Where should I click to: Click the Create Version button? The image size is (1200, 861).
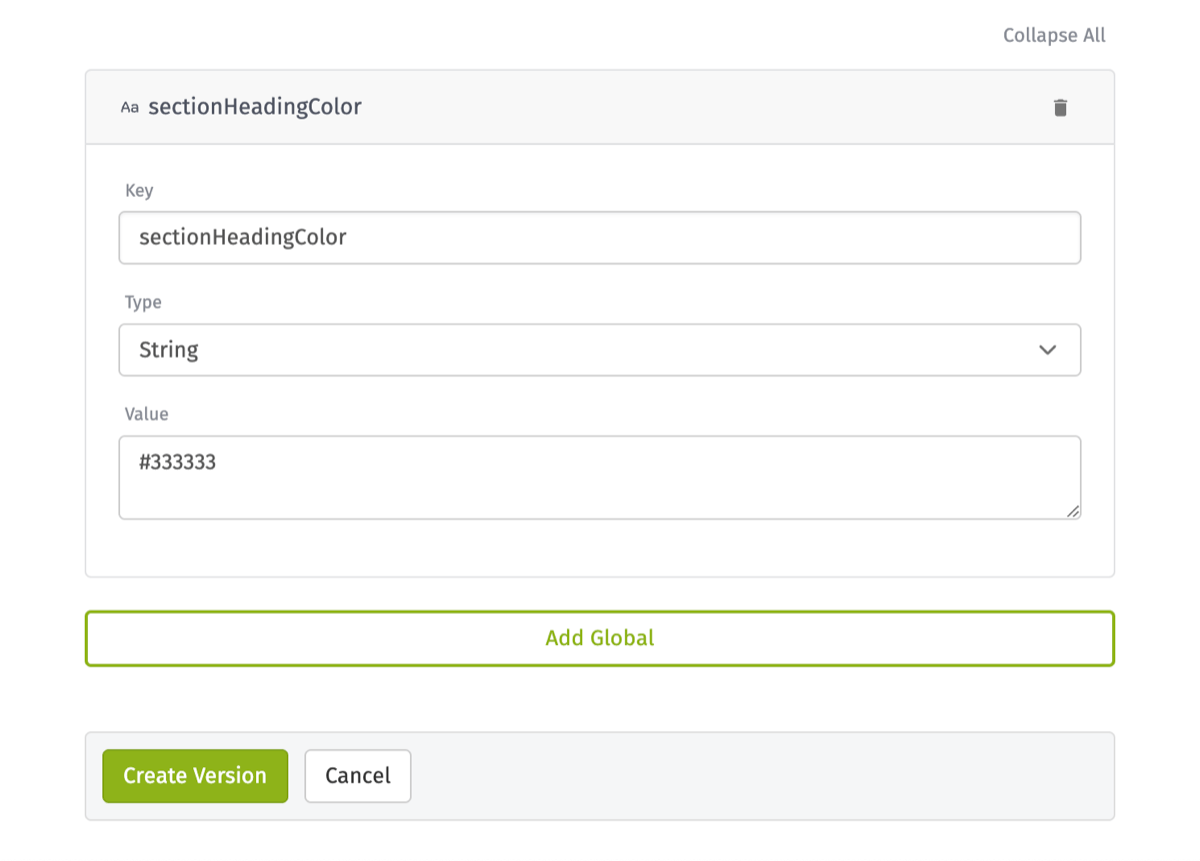[195, 776]
